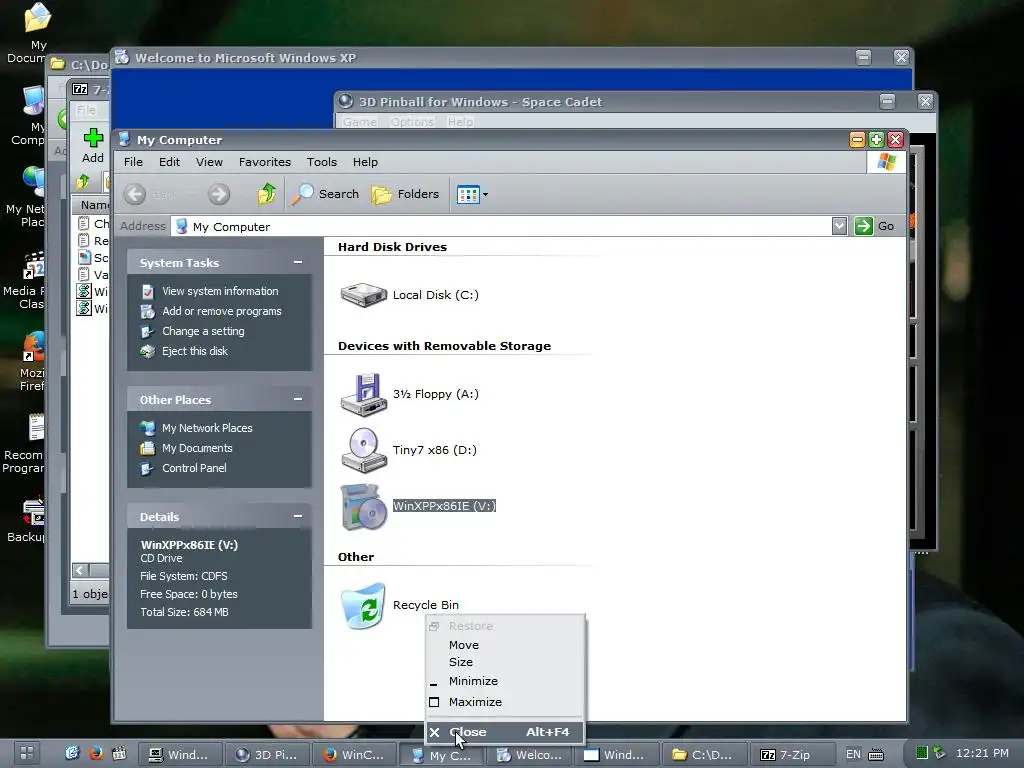This screenshot has height=768, width=1024.
Task: Click the EN language indicator
Action: [854, 754]
